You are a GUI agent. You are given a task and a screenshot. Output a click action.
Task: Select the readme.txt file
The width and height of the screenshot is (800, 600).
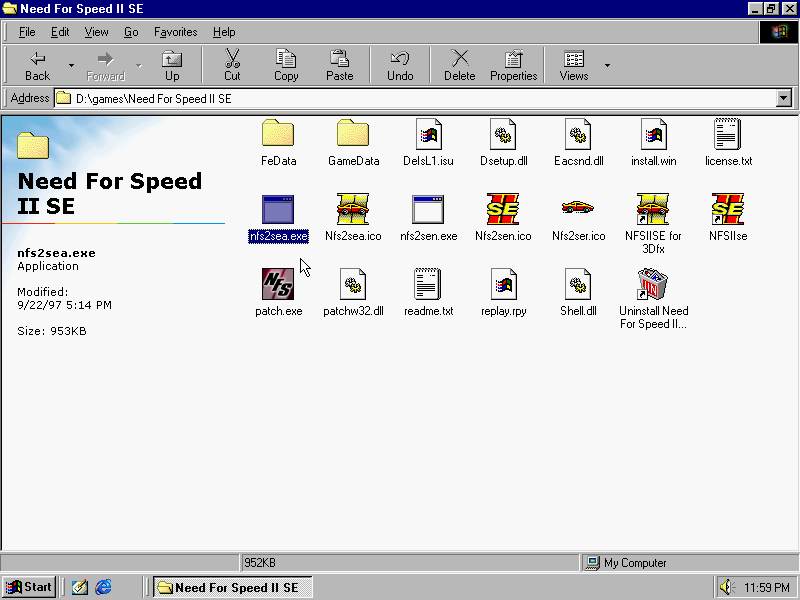pos(428,285)
